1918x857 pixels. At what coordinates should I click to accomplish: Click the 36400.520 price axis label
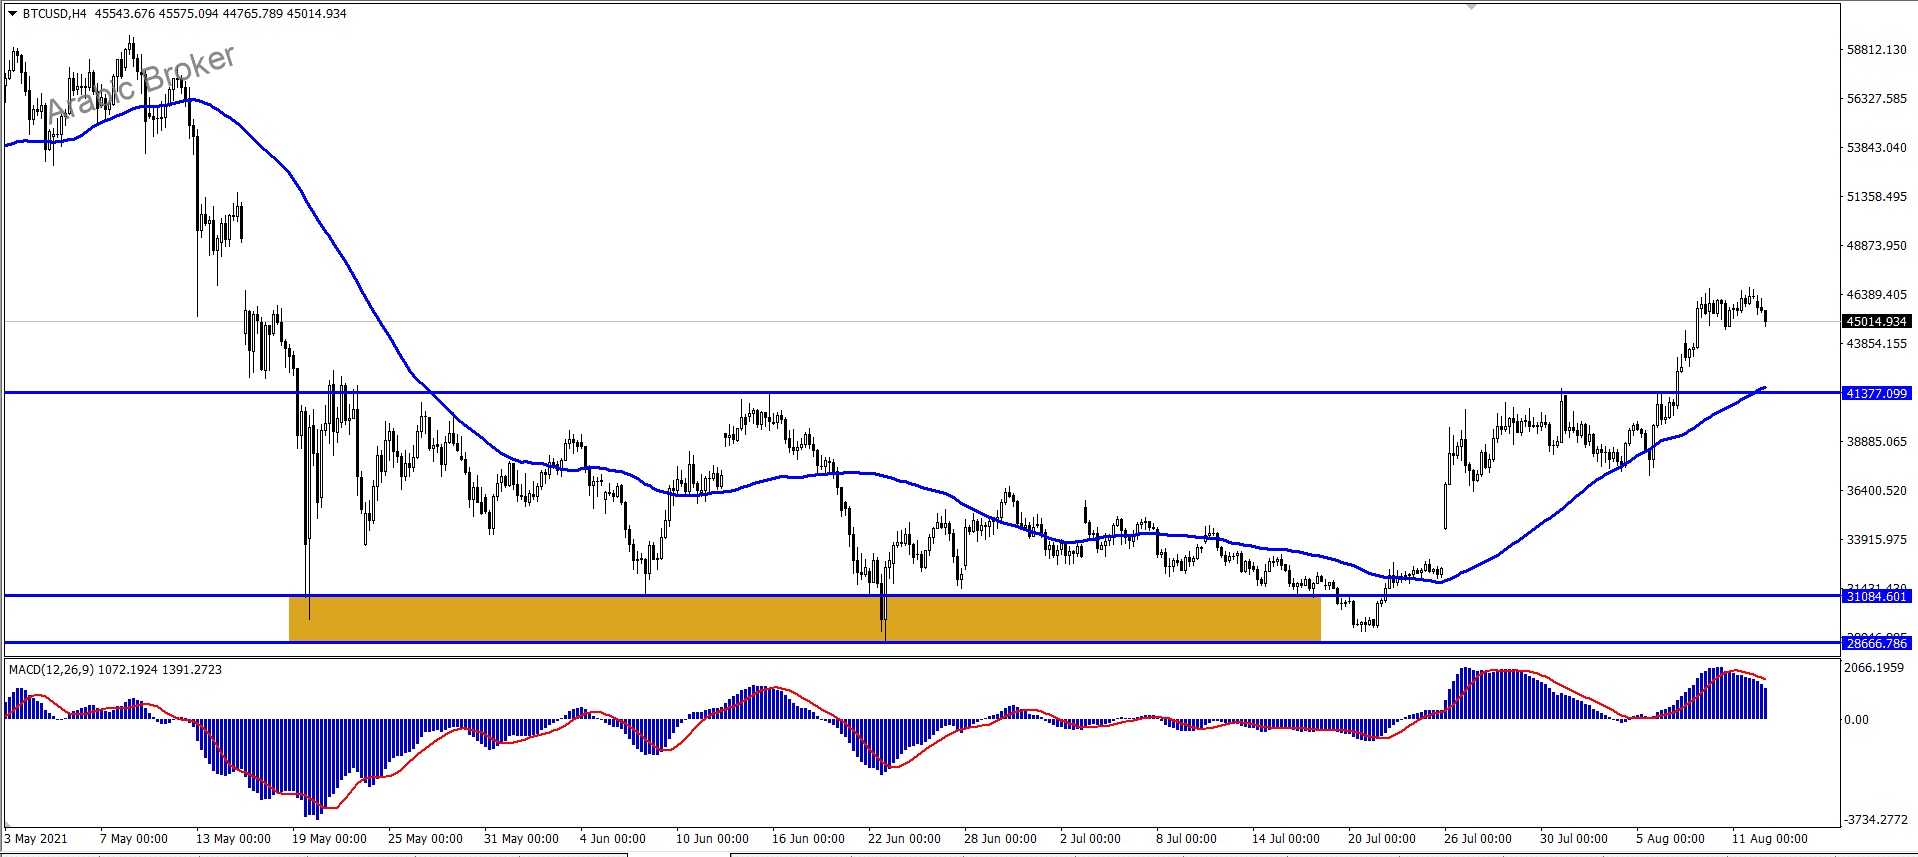1876,491
